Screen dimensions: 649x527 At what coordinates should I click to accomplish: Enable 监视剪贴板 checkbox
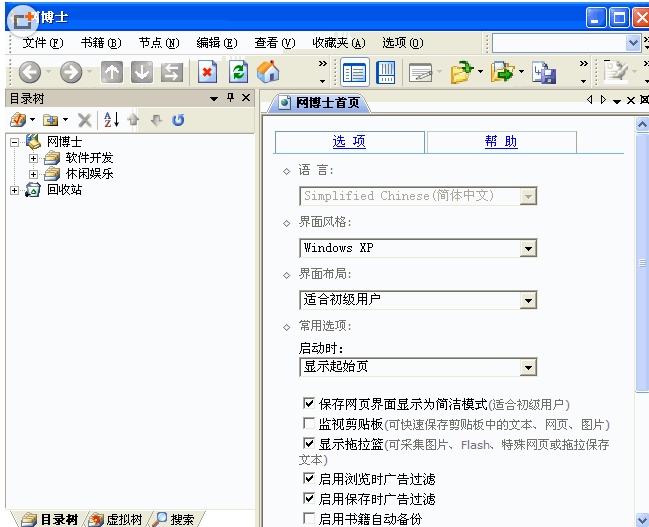coord(309,423)
